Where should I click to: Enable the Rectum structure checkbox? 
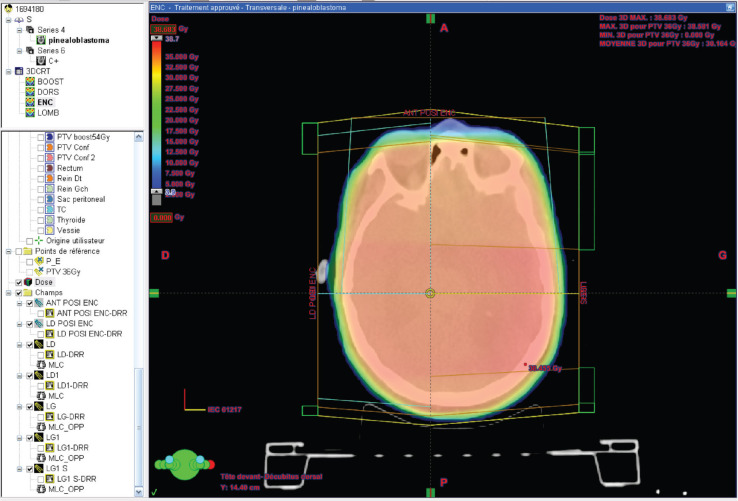point(40,168)
